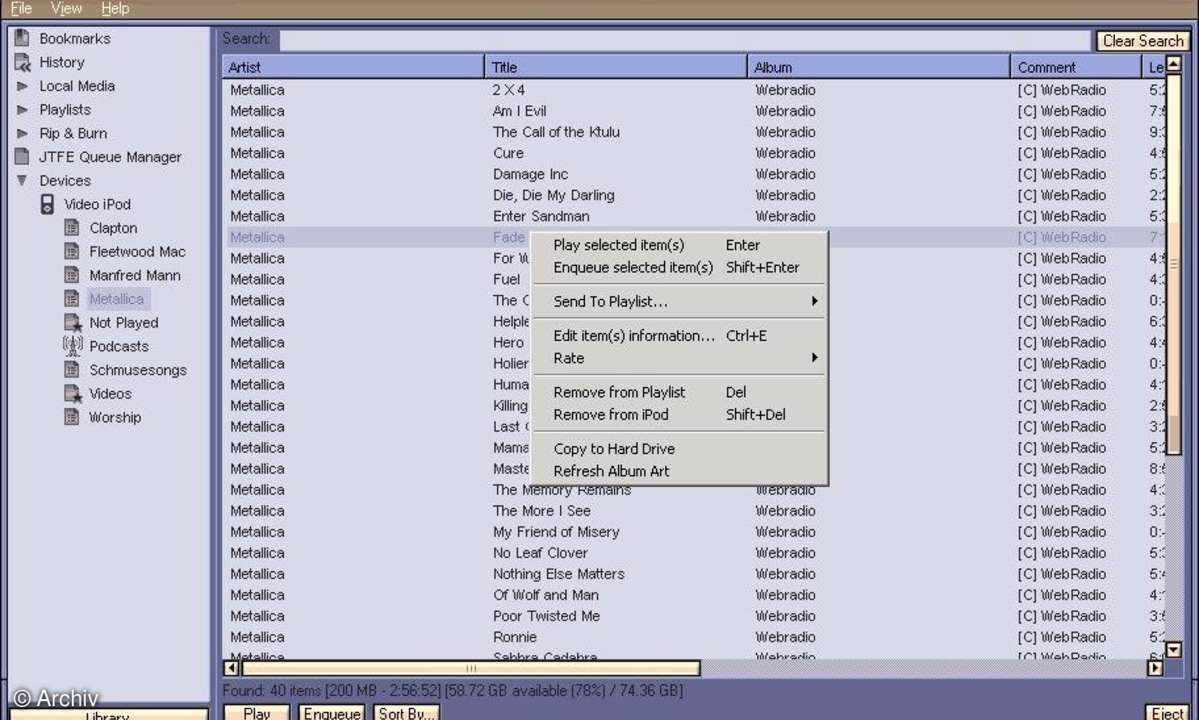Click the Schmusesongs playlist icon

coord(71,369)
